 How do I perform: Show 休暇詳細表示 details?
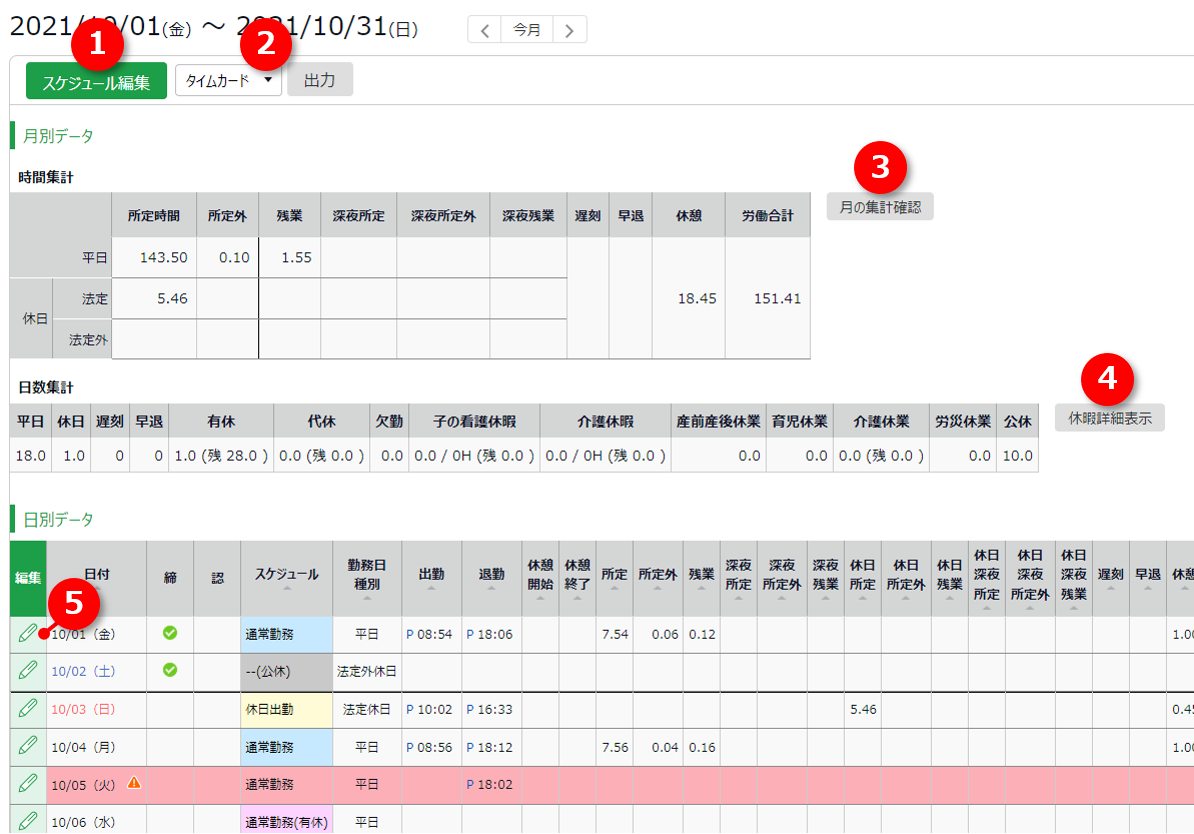click(1109, 418)
